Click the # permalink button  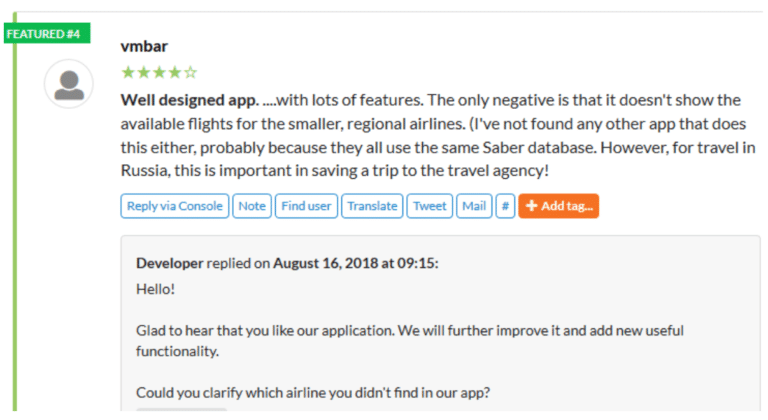(x=505, y=206)
